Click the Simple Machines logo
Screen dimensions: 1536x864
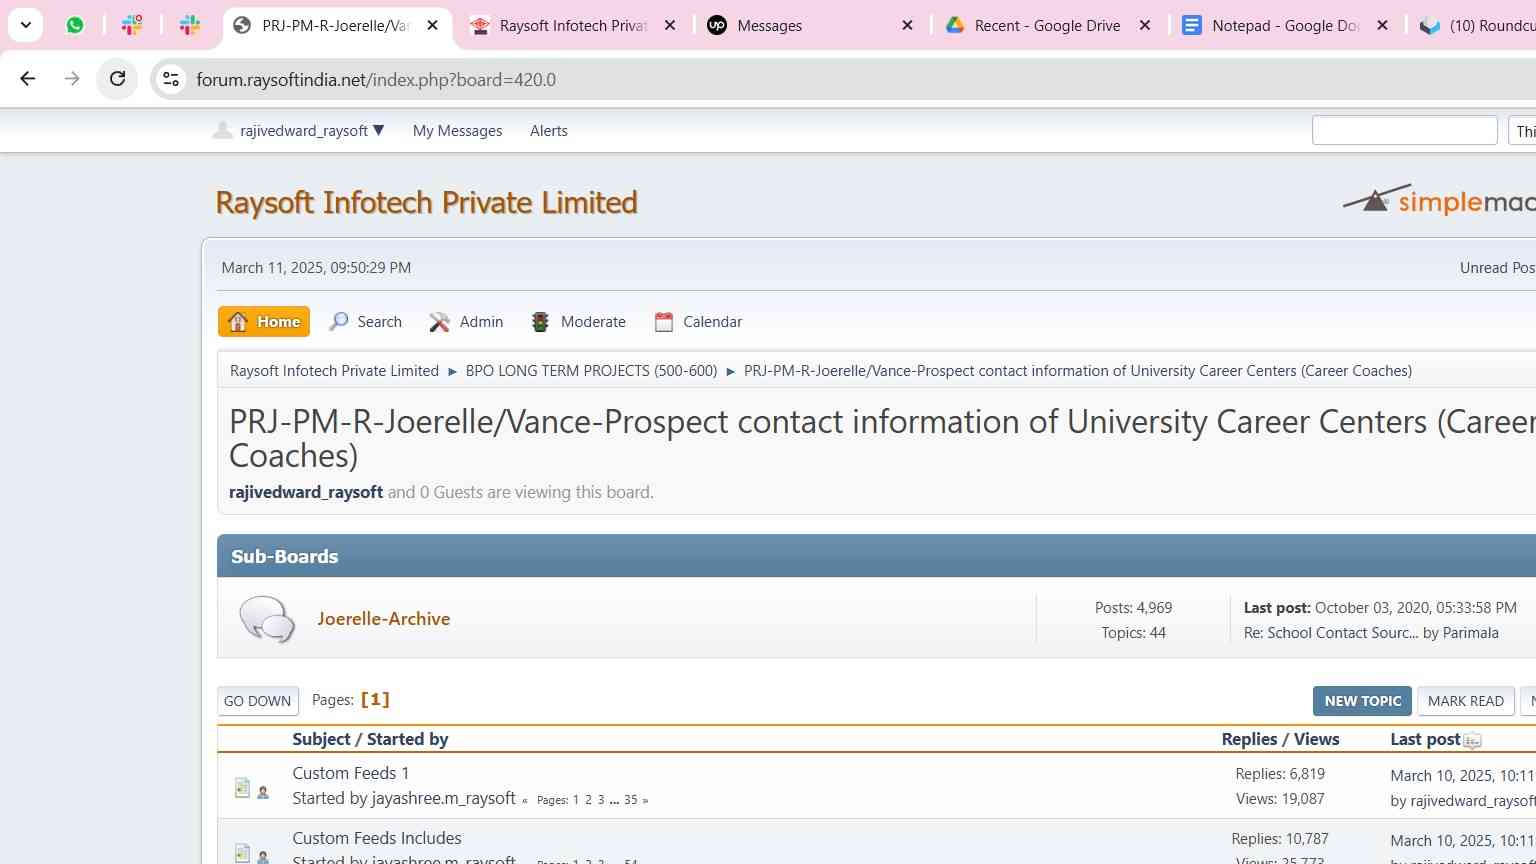[x=1438, y=200]
